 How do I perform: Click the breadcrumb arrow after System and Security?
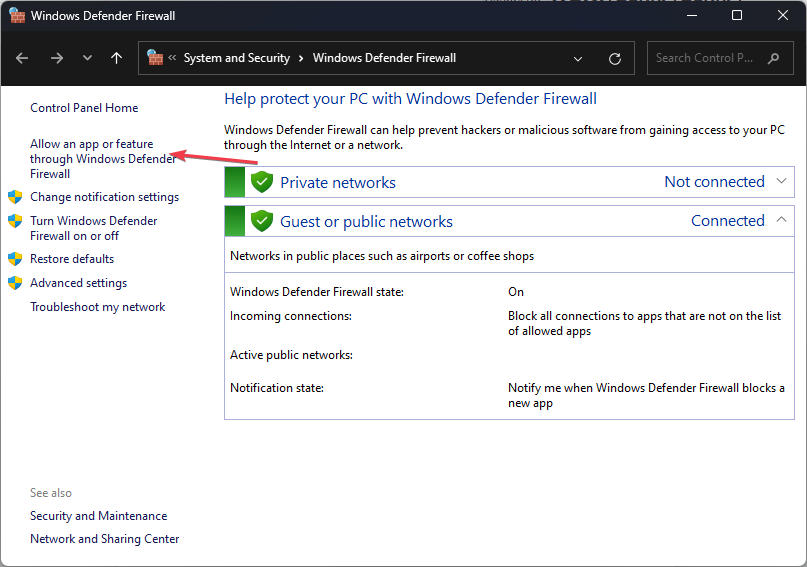302,58
